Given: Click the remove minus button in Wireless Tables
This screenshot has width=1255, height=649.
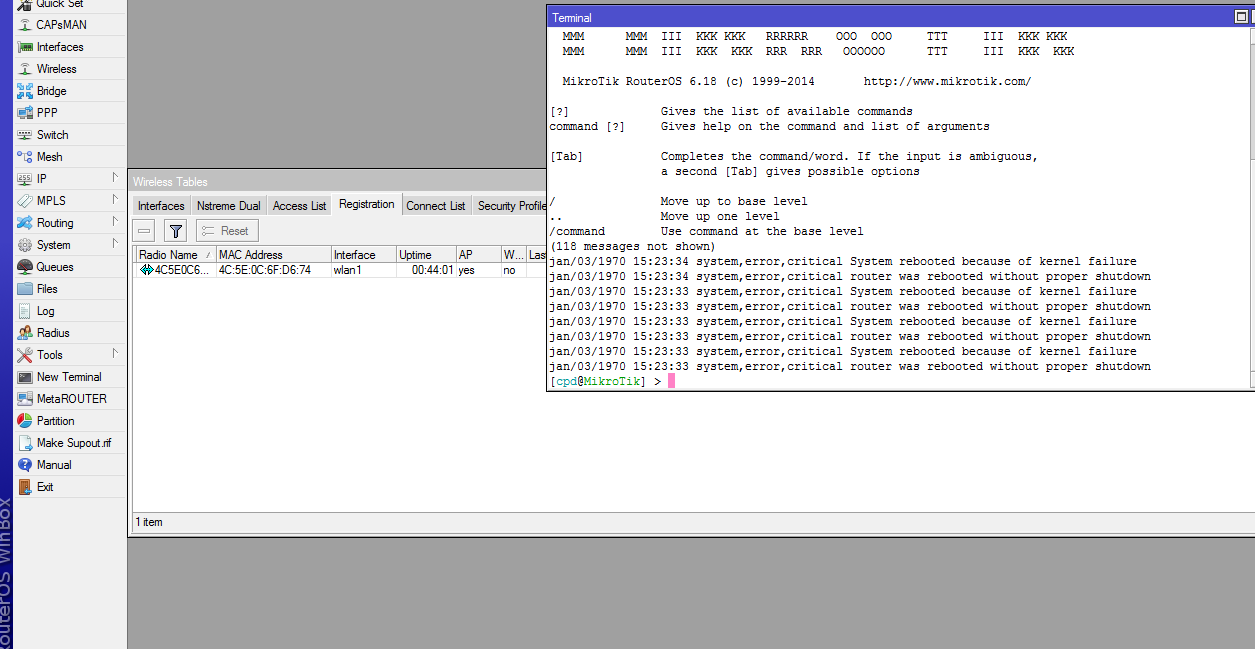Looking at the screenshot, I should click(x=144, y=231).
